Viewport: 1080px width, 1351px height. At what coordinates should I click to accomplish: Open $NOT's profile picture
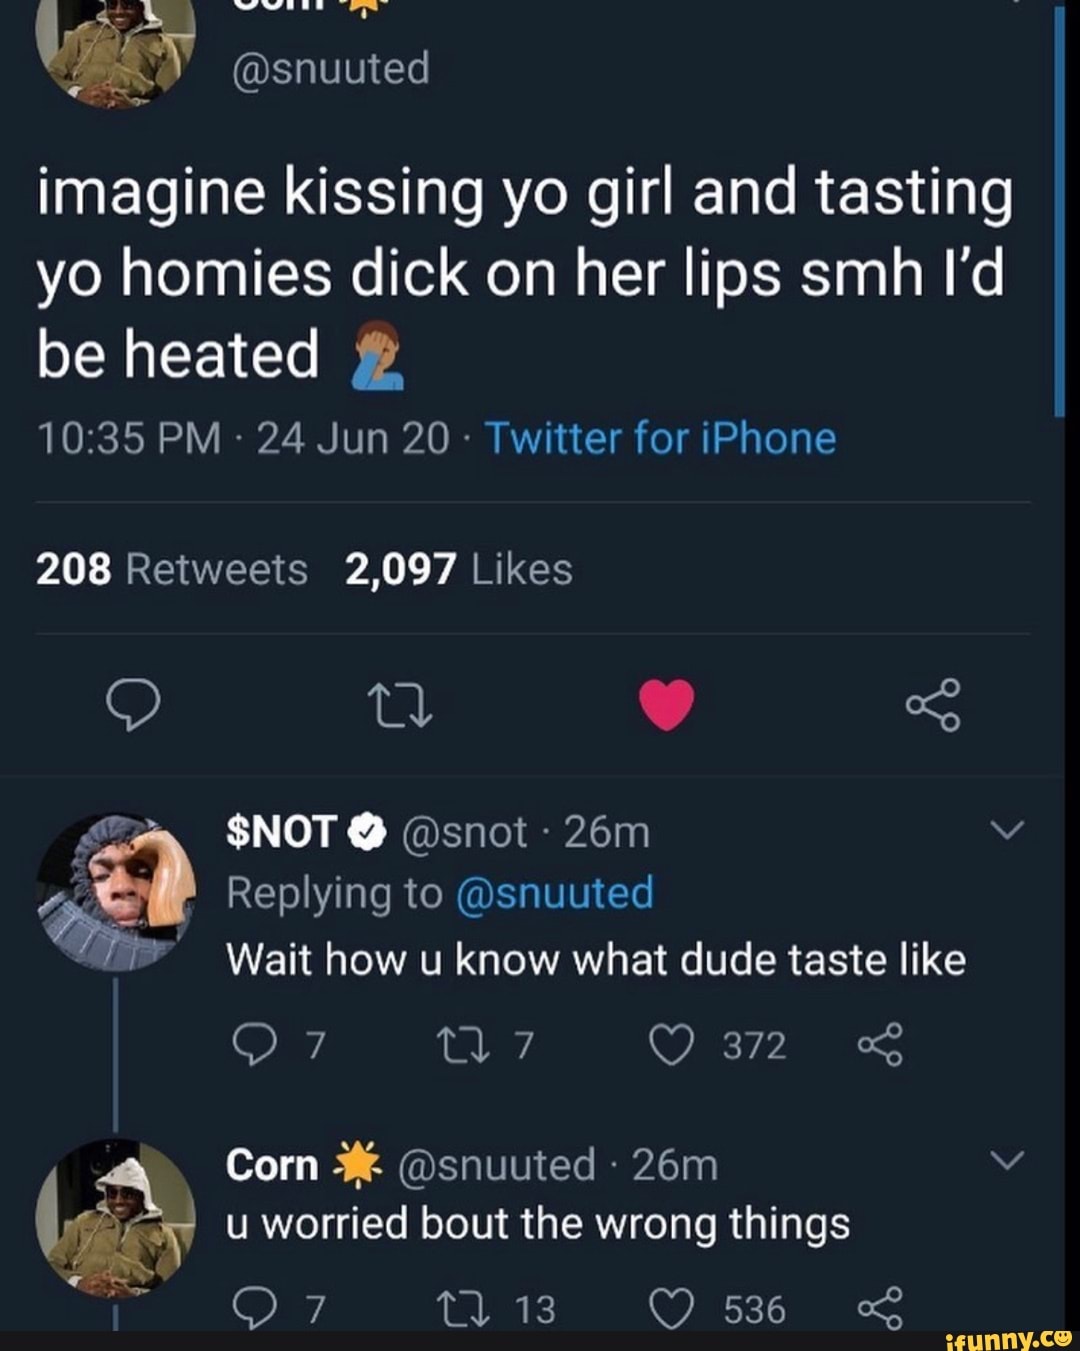[x=116, y=892]
